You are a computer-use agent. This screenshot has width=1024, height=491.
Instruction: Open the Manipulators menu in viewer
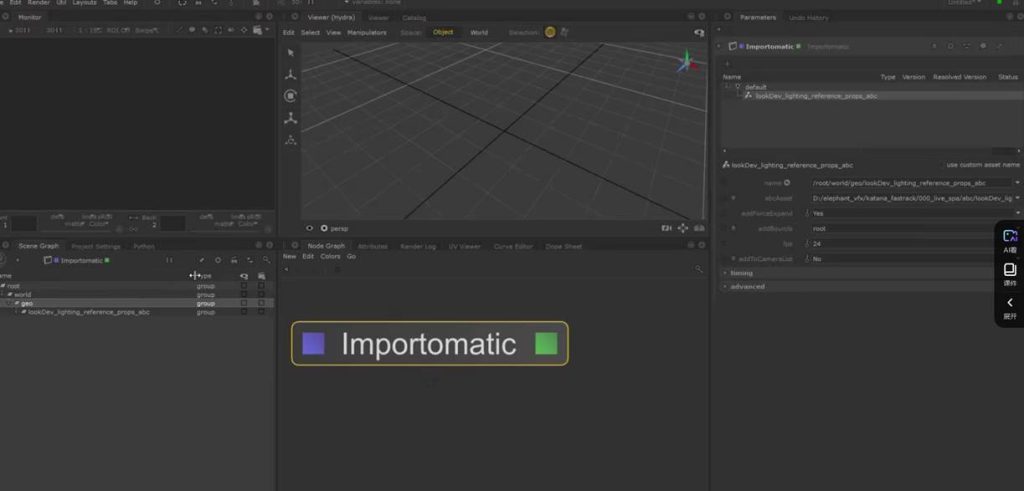367,32
